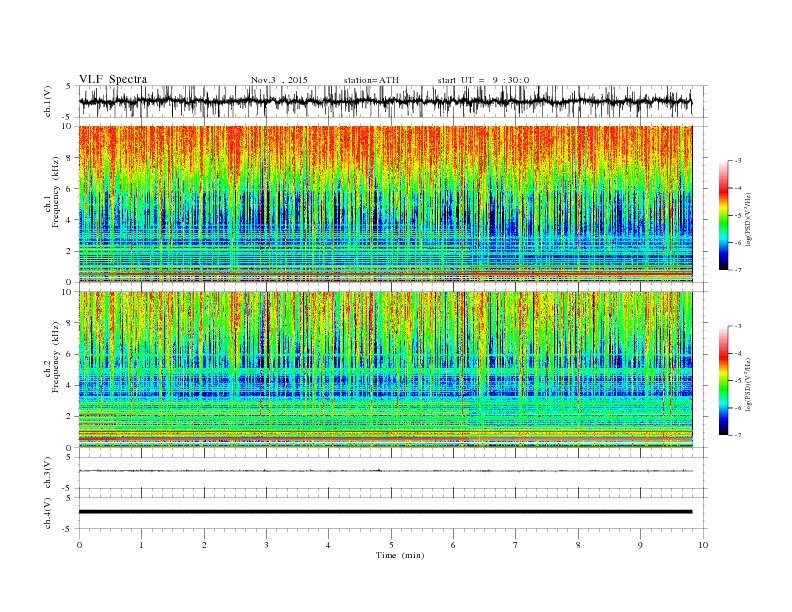Click the lower colorbar's log(PSD) label
This screenshot has height=612, width=792.
tap(749, 385)
